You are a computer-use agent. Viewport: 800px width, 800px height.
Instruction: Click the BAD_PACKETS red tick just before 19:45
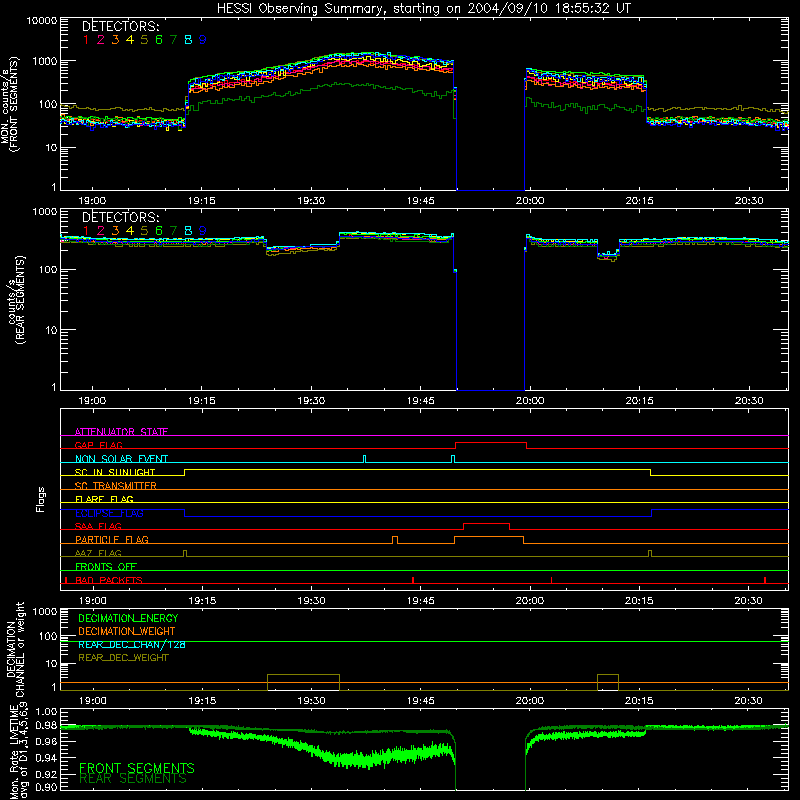[x=413, y=580]
